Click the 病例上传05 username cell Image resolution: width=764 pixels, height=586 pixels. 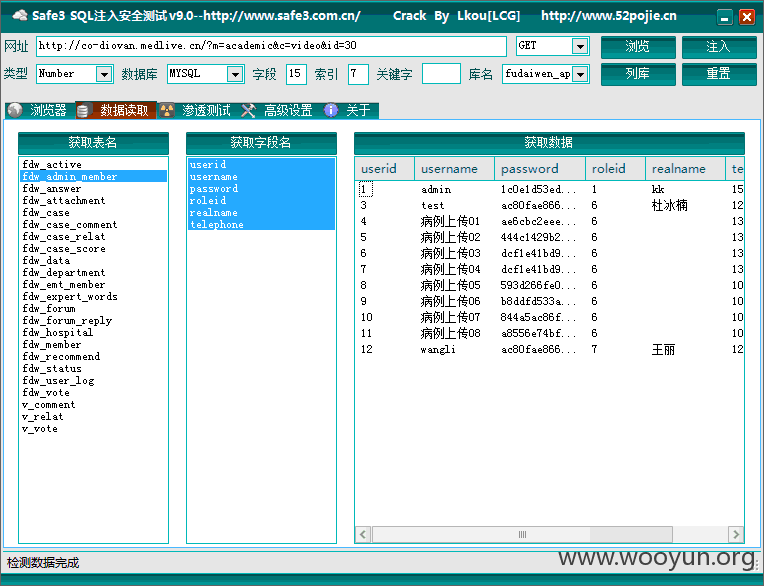click(450, 285)
